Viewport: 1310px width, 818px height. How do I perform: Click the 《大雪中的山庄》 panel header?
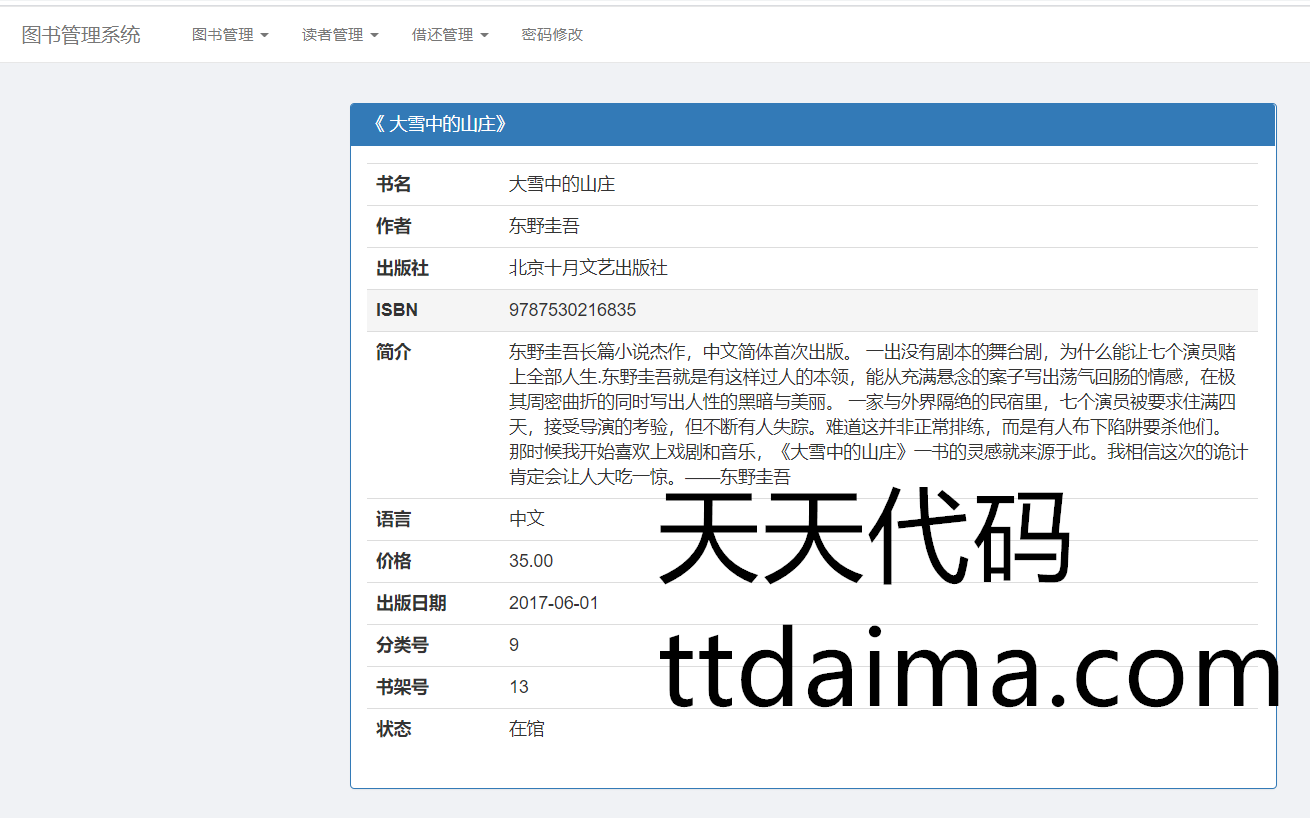pyautogui.click(x=440, y=124)
